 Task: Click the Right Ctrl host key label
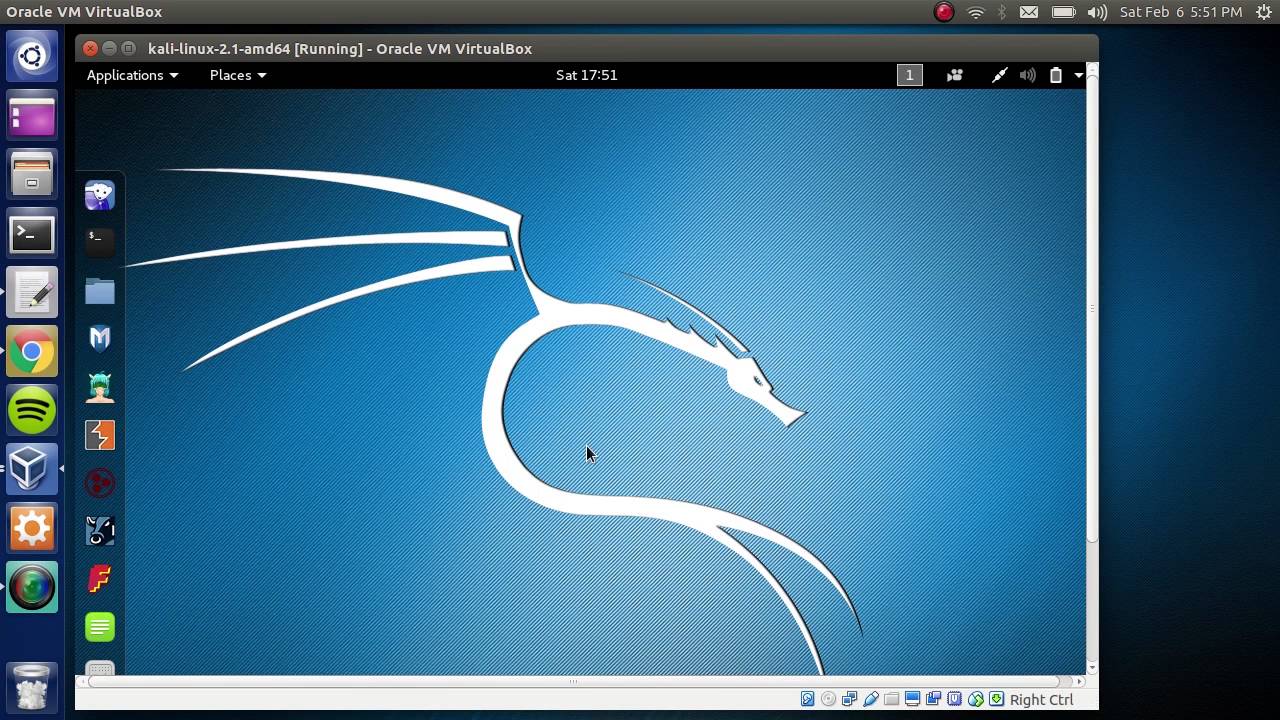coord(1041,700)
